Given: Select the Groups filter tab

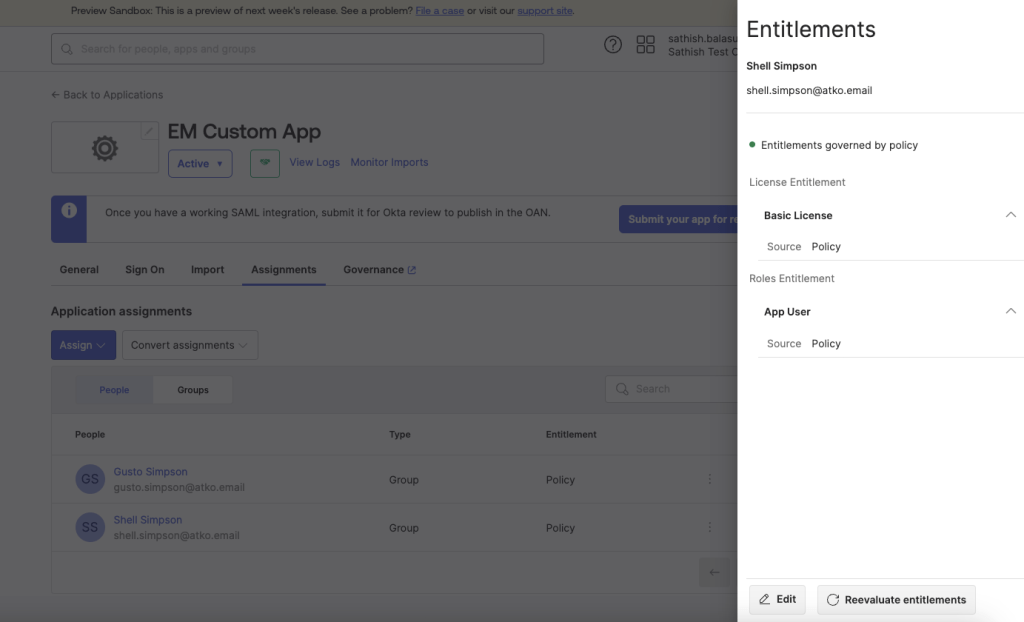Looking at the screenshot, I should (193, 389).
